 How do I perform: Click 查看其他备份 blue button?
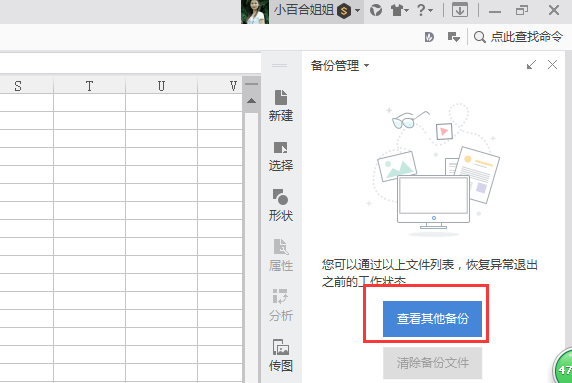coord(432,319)
